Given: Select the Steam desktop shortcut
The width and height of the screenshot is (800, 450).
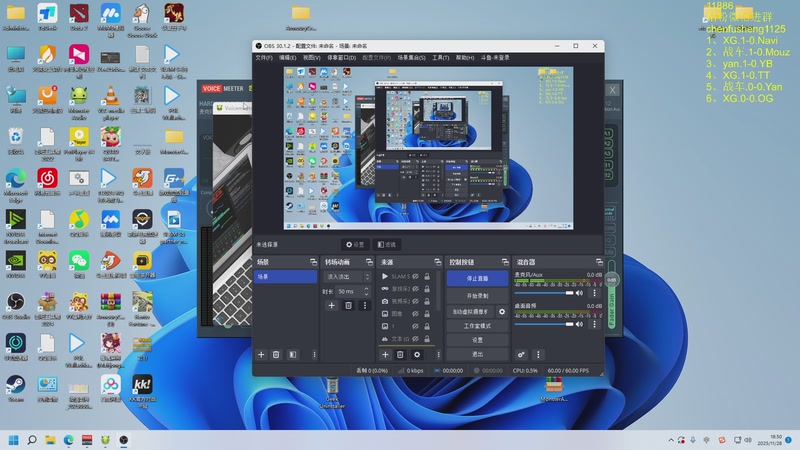Looking at the screenshot, I should tap(16, 389).
